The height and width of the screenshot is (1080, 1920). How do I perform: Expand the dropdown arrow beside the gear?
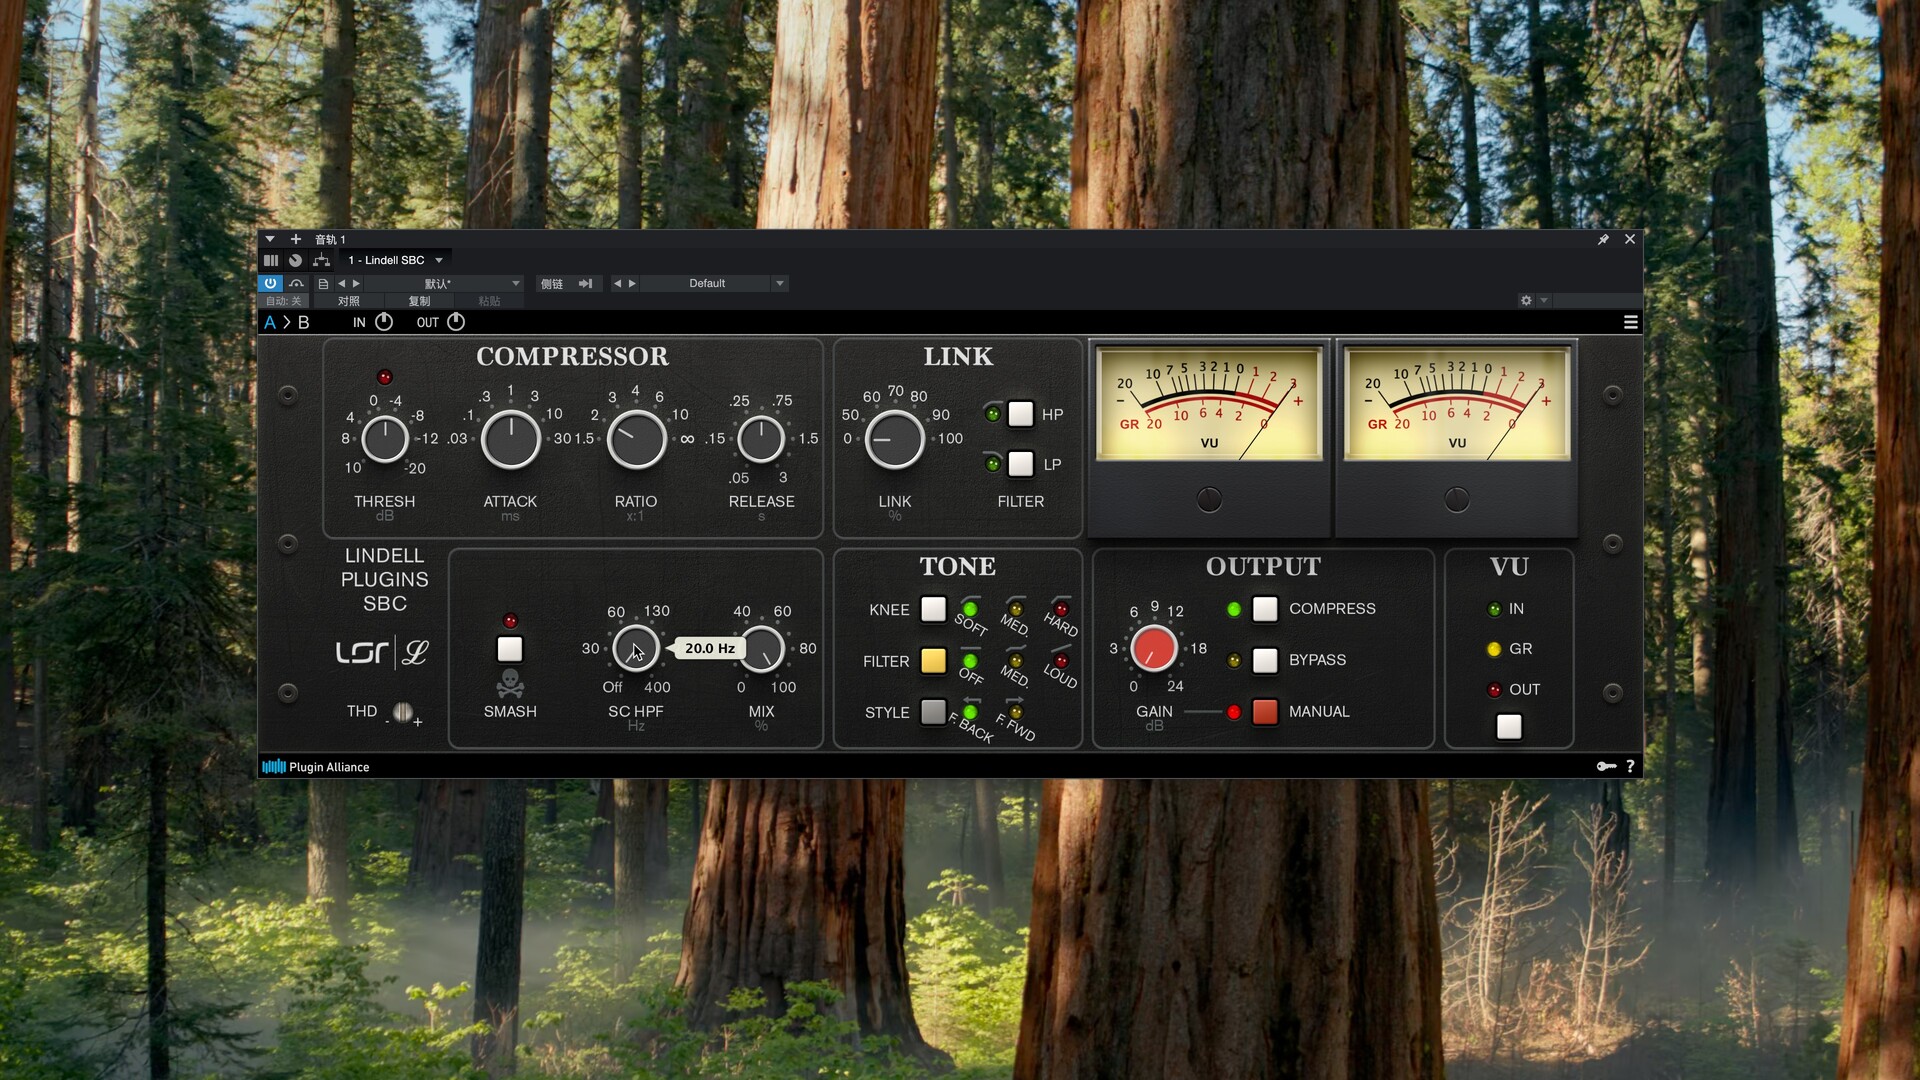(1544, 300)
